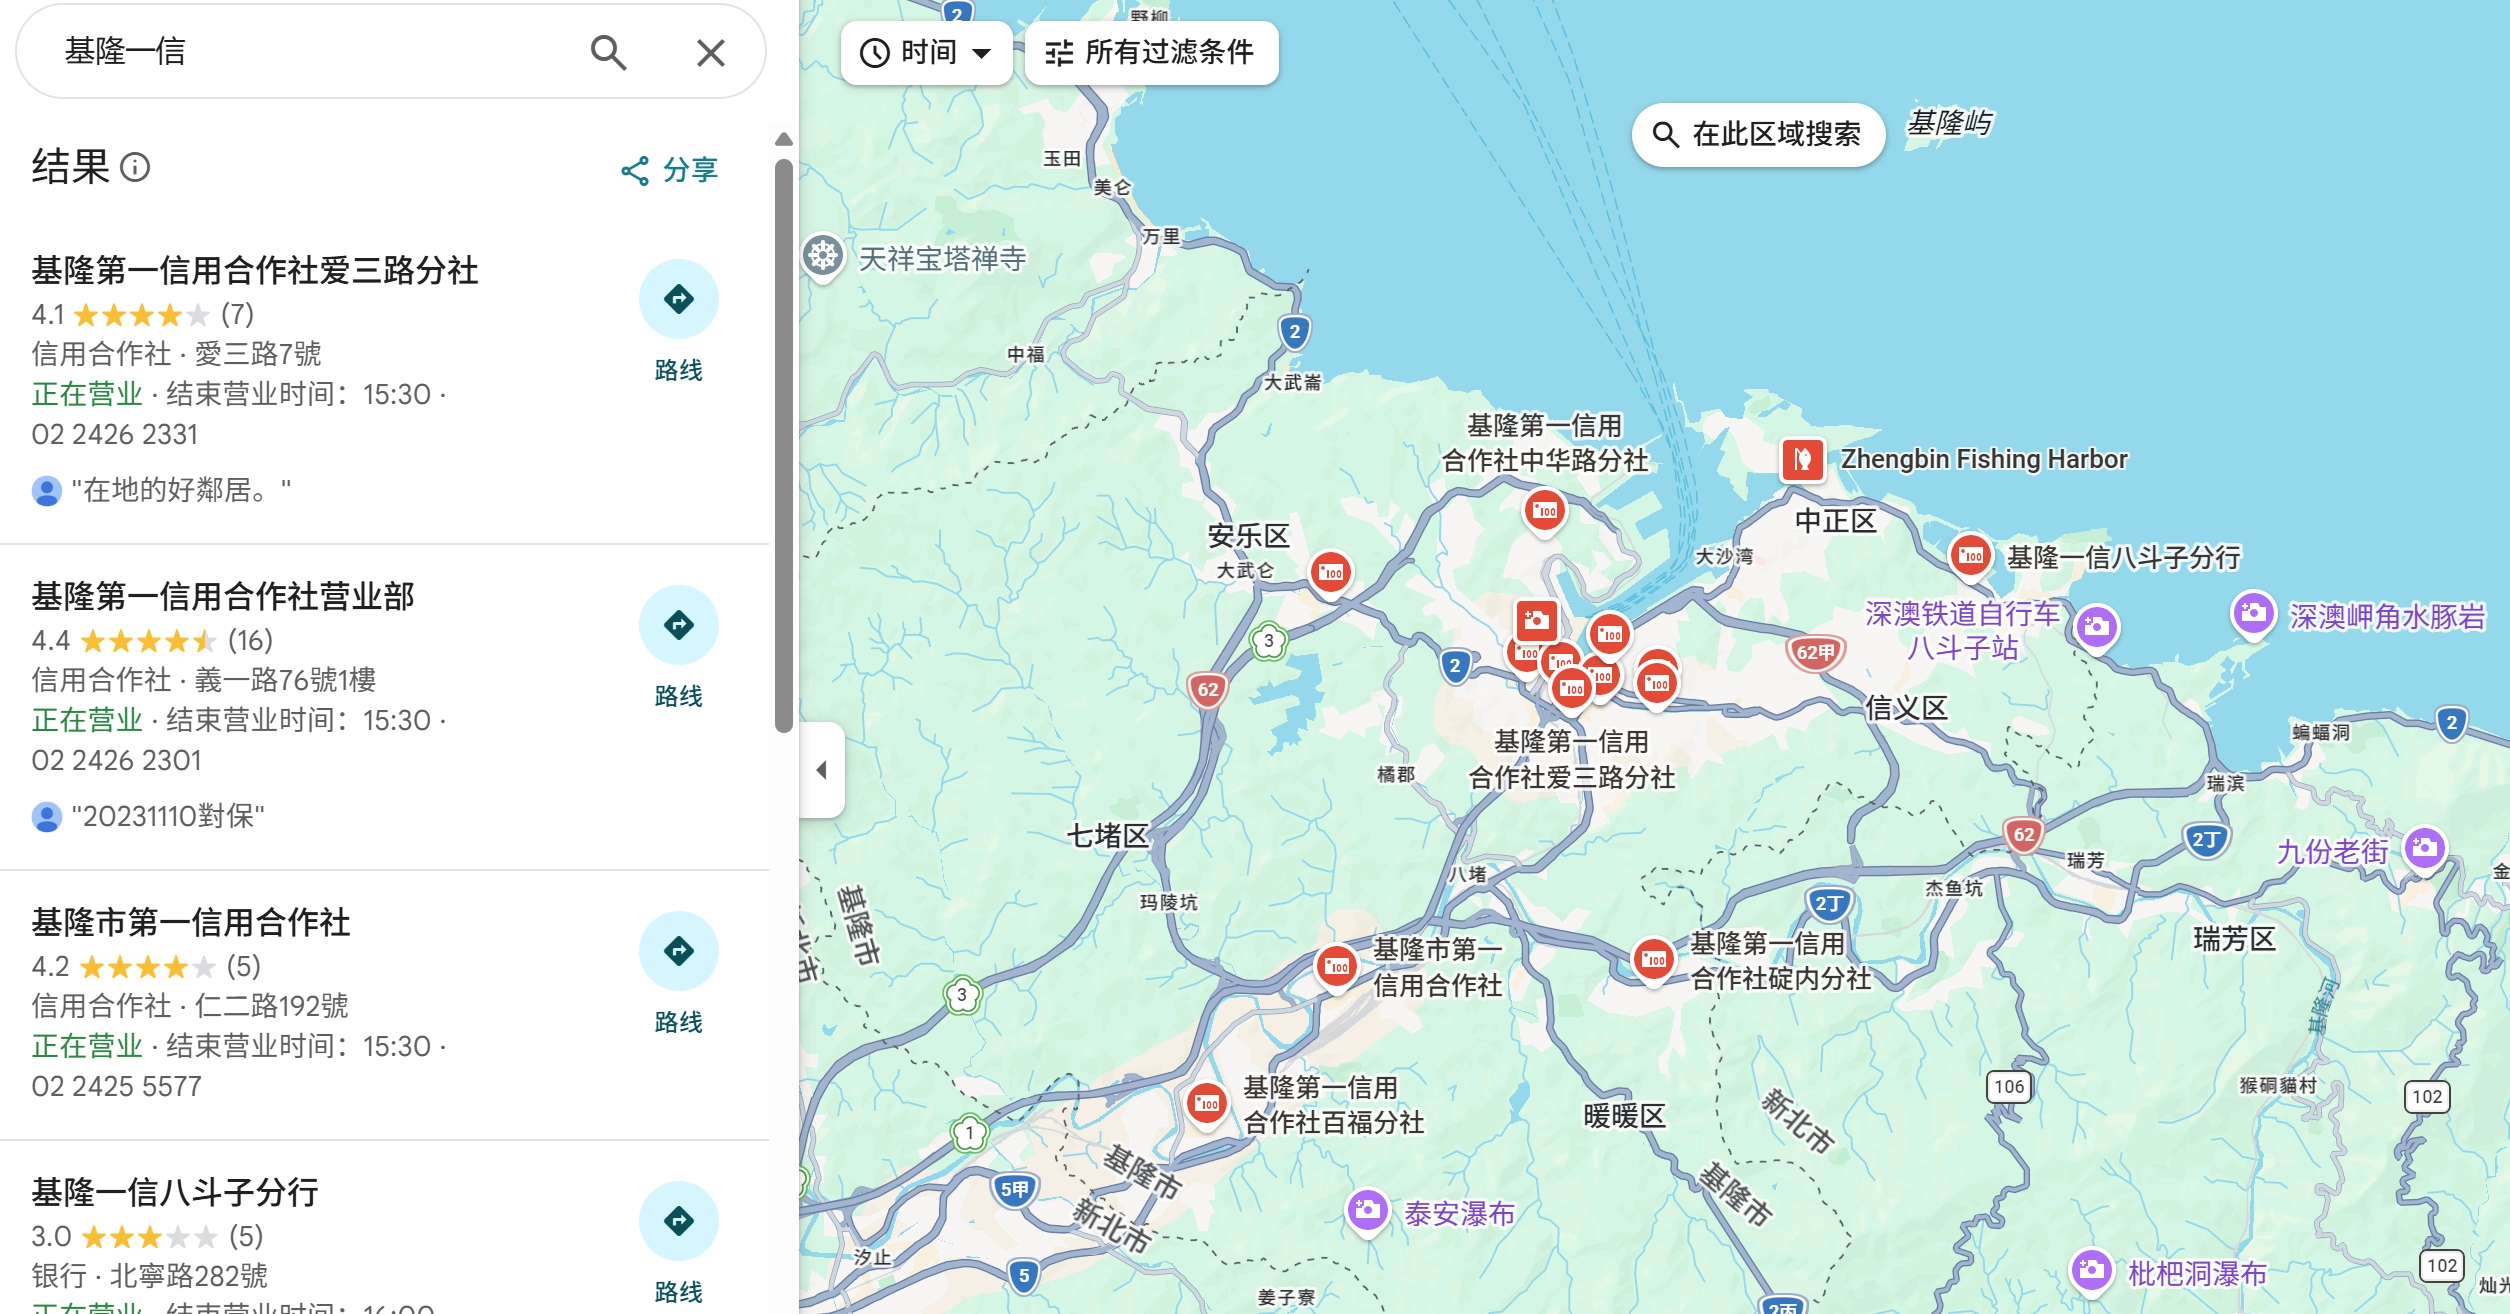Click the 天祥宝塔禅寺 temple marker
Viewport: 2510px width, 1314px height.
823,257
